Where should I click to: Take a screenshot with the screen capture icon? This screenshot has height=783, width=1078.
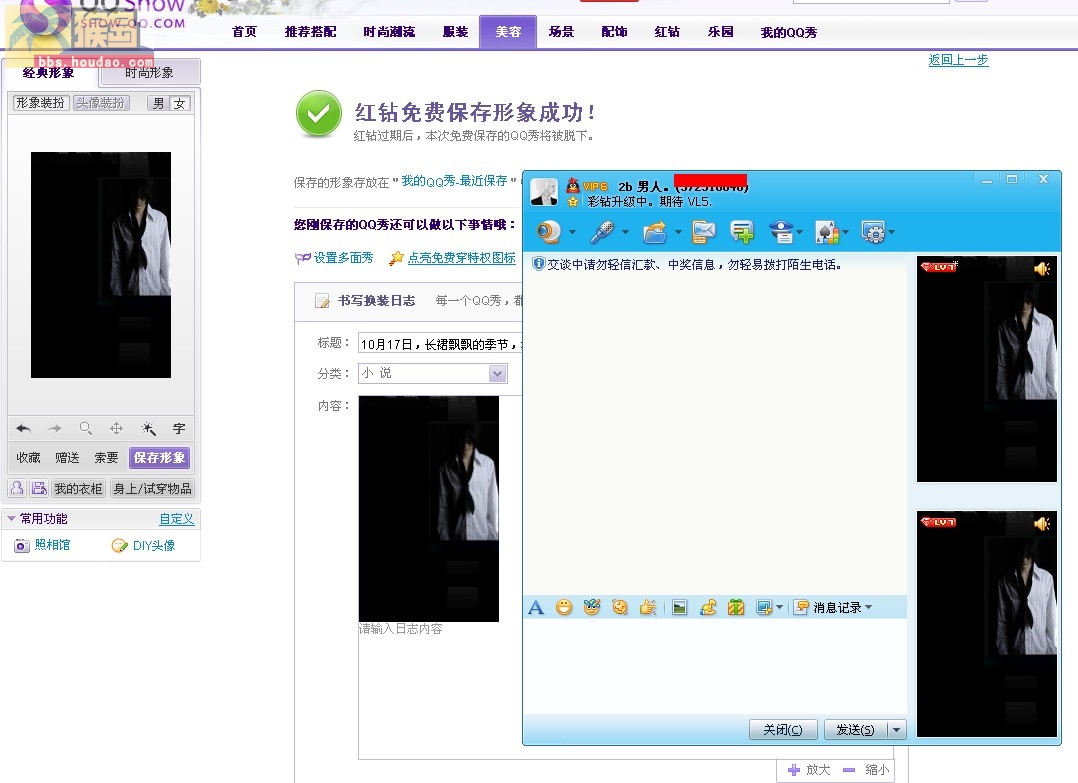click(763, 607)
